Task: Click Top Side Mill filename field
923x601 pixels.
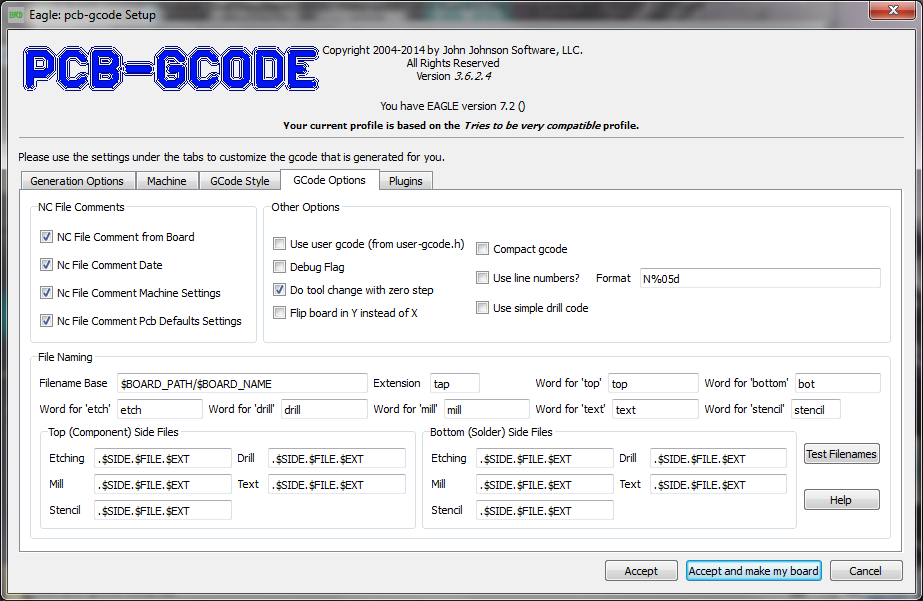Action: [162, 484]
